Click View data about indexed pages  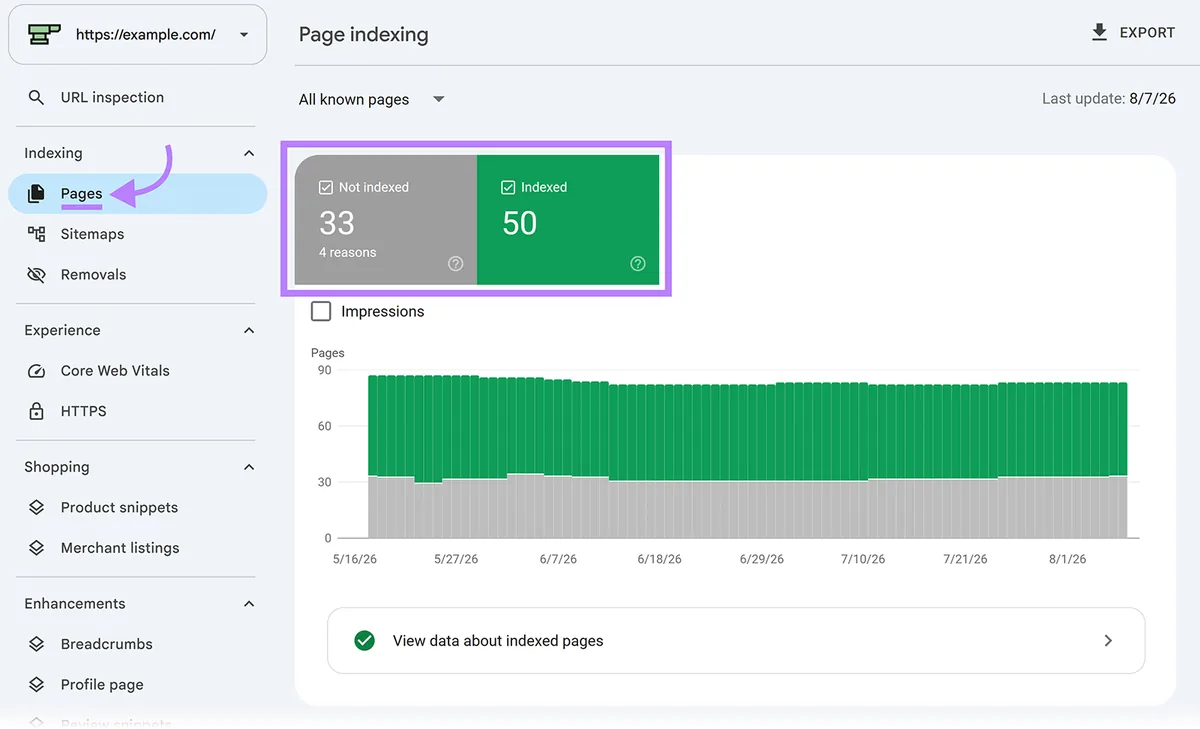pyautogui.click(x=736, y=641)
